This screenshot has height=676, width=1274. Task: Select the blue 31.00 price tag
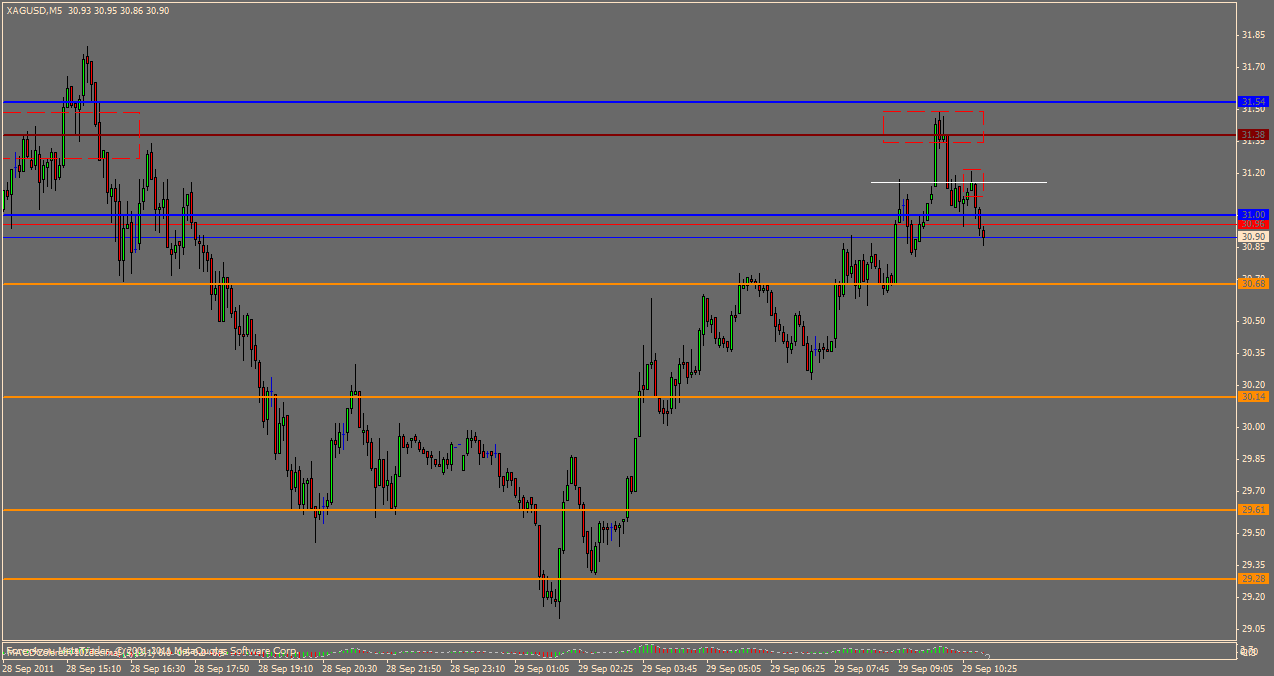point(1253,215)
